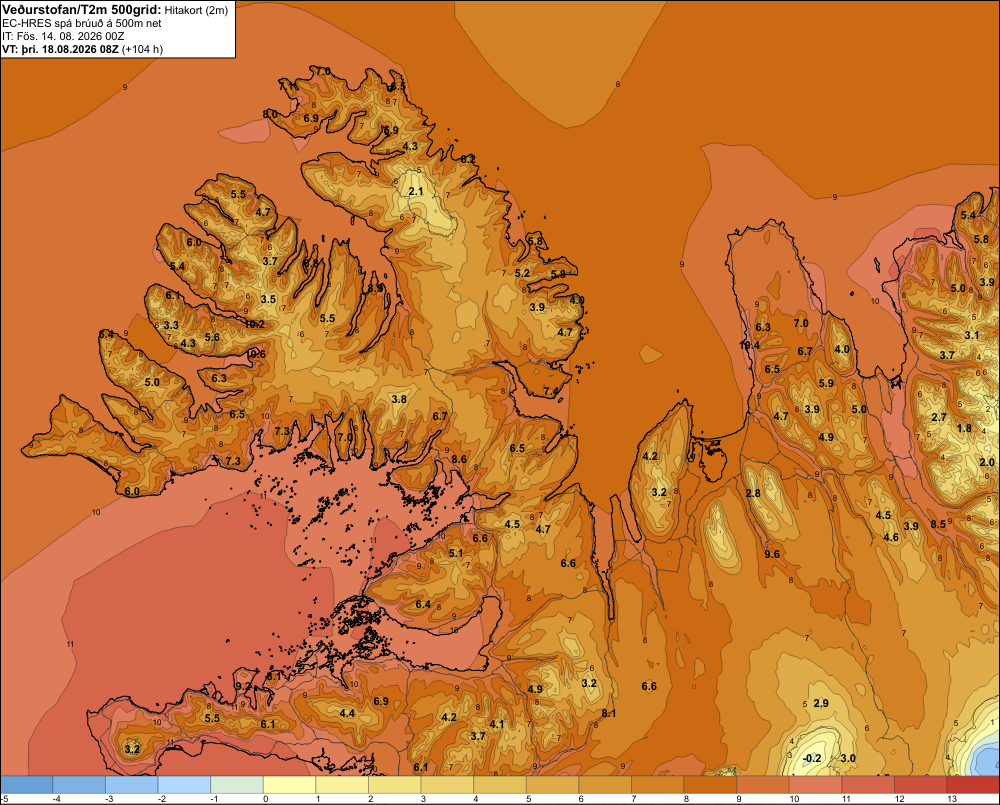Click the '2.1' temperature value on the map

coord(415,191)
